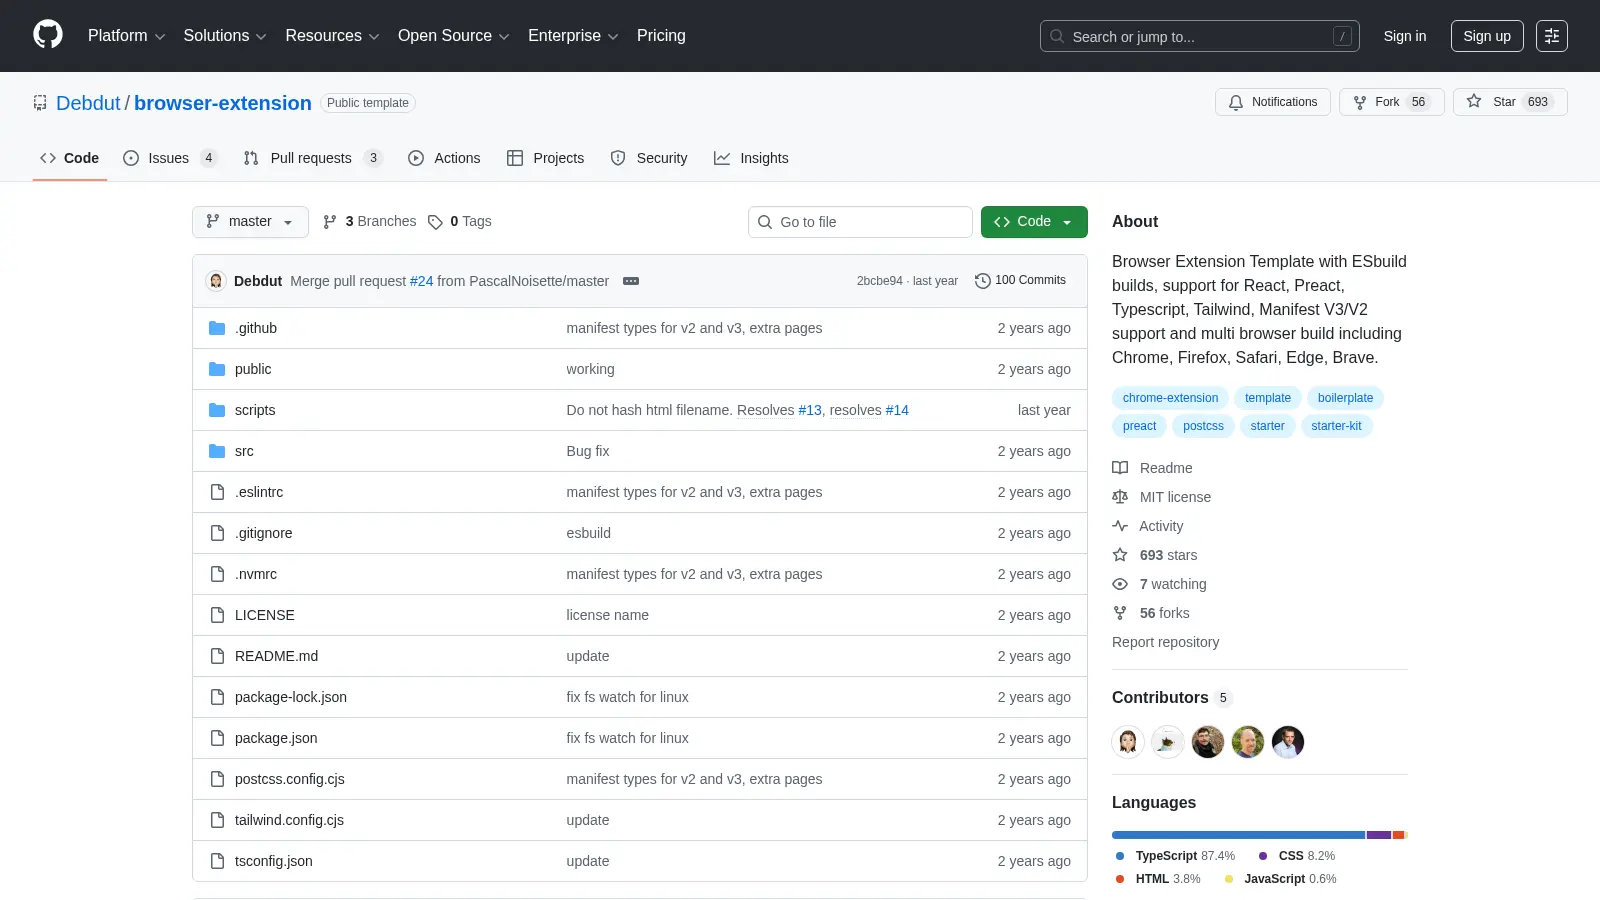The image size is (1600, 900).
Task: Click the Sign in link
Action: tap(1405, 36)
